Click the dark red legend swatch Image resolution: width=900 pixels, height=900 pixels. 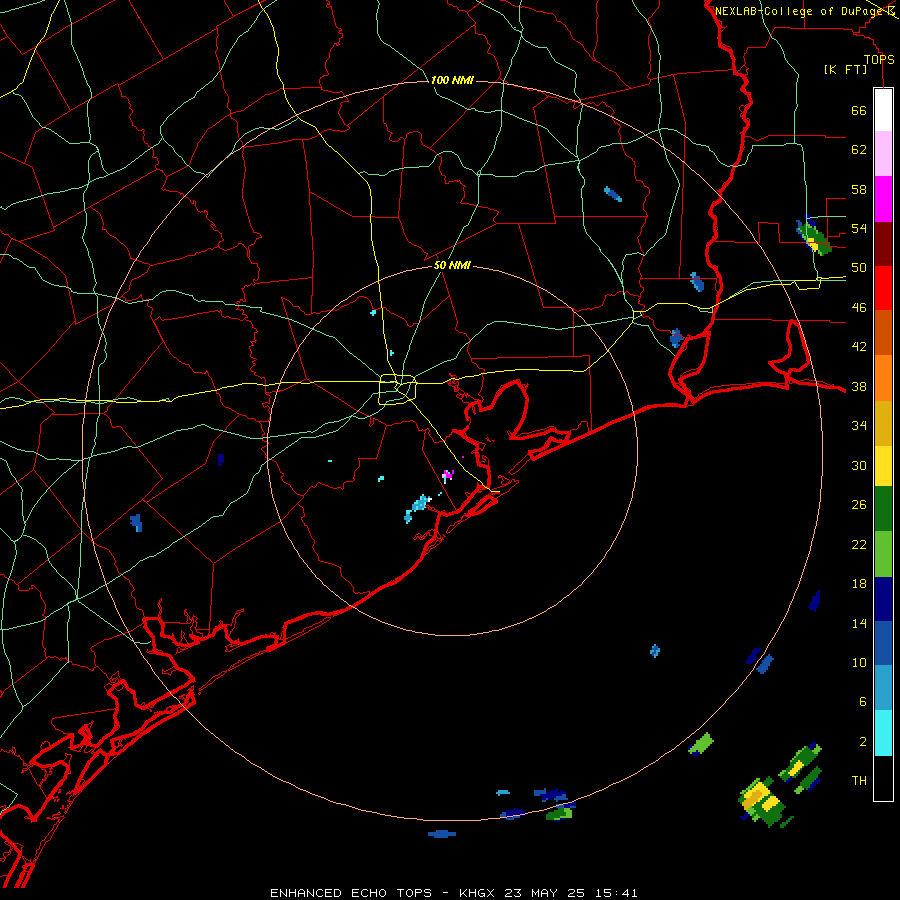click(x=883, y=243)
